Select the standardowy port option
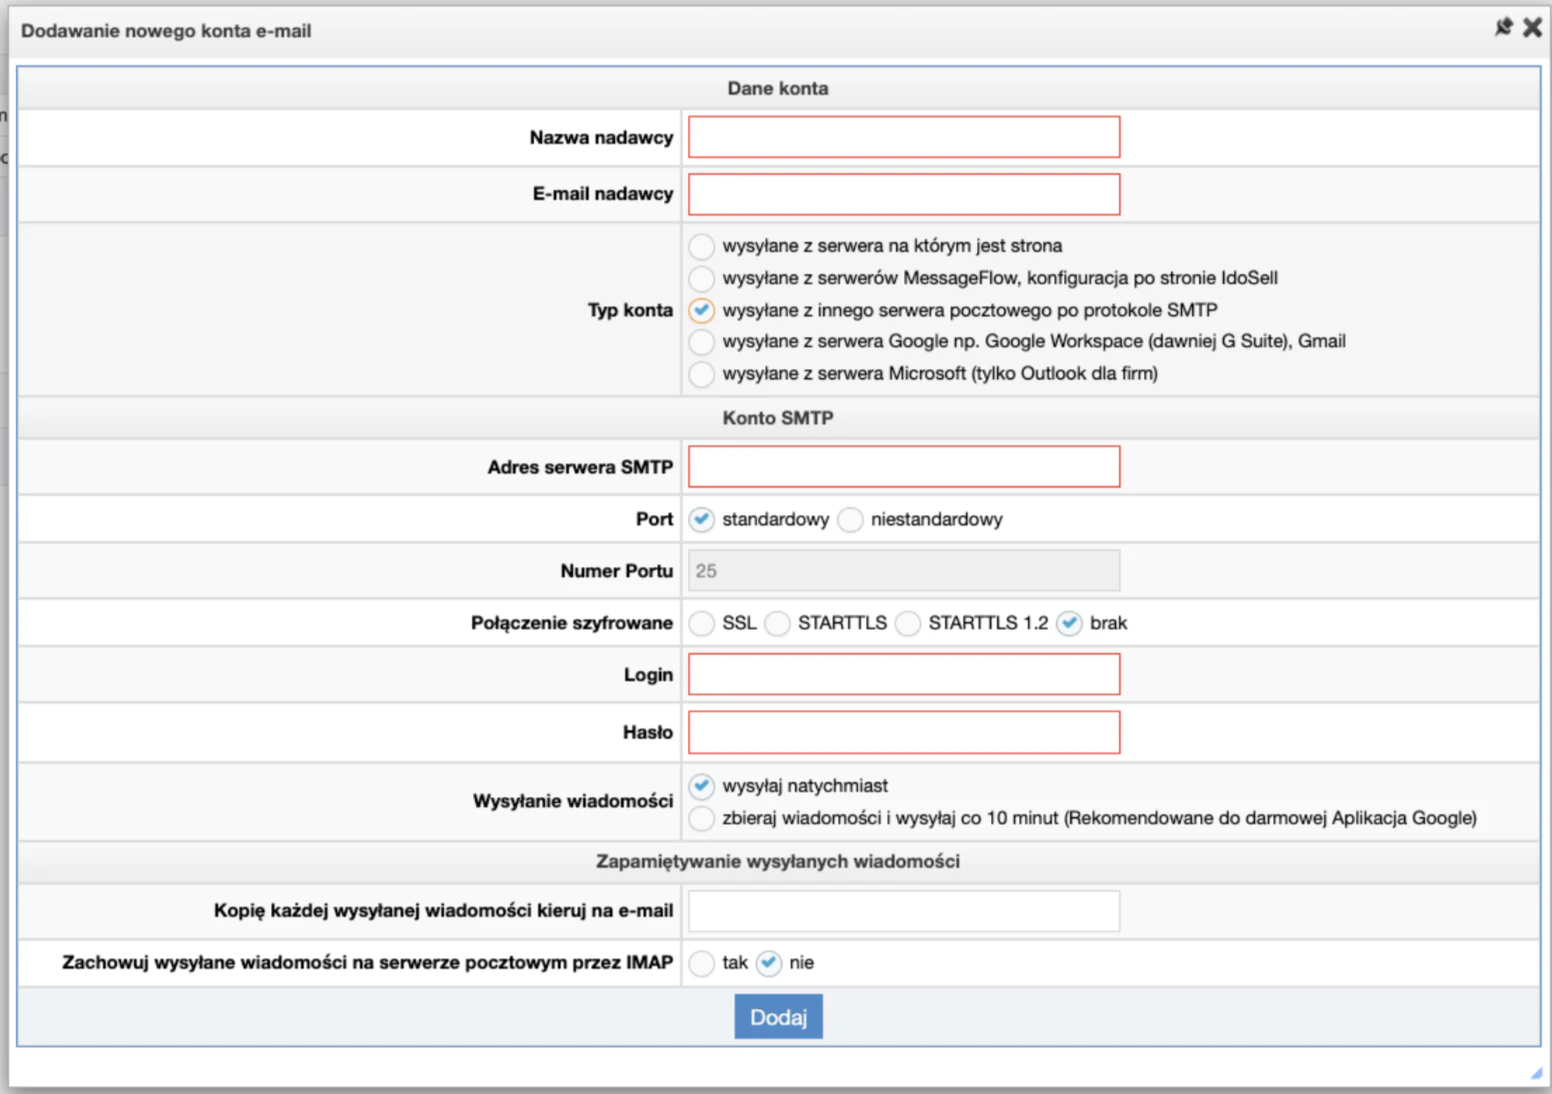The height and width of the screenshot is (1094, 1552). click(702, 520)
